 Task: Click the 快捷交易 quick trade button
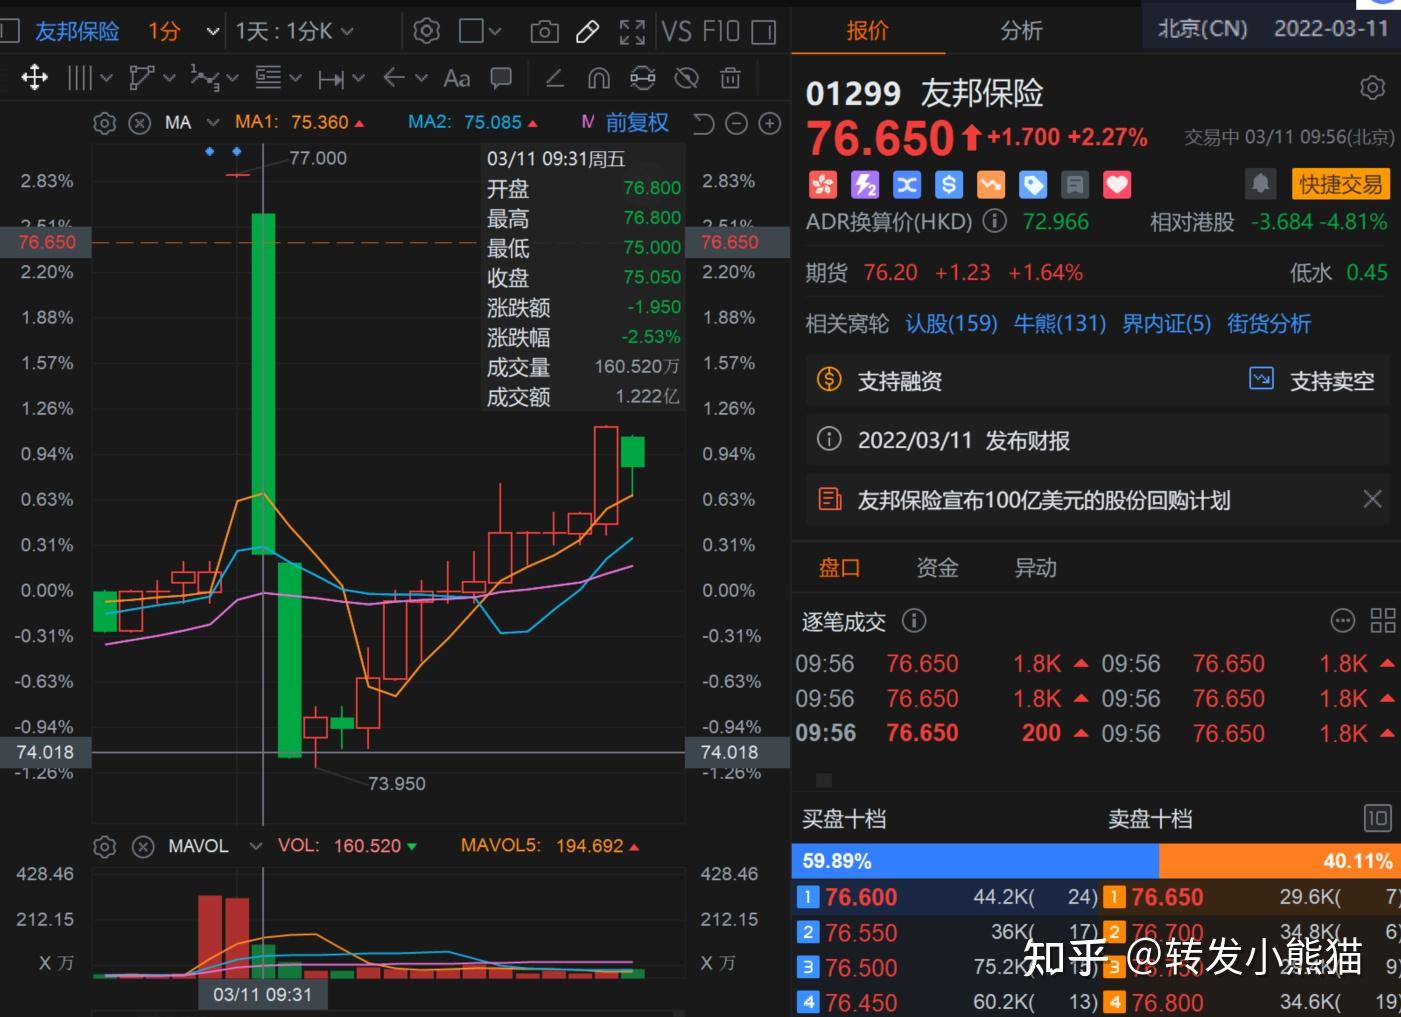click(x=1340, y=184)
